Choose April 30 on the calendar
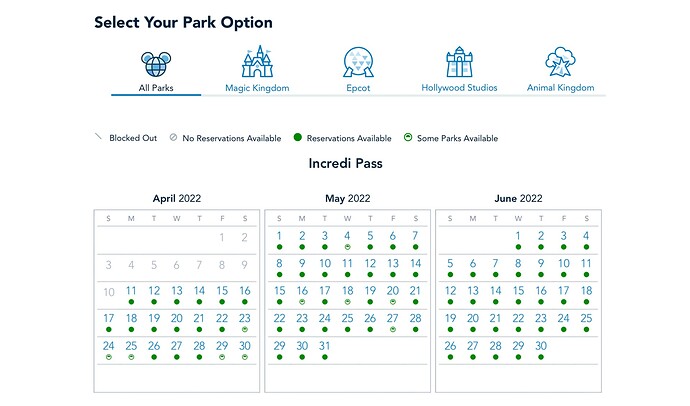 pyautogui.click(x=244, y=346)
